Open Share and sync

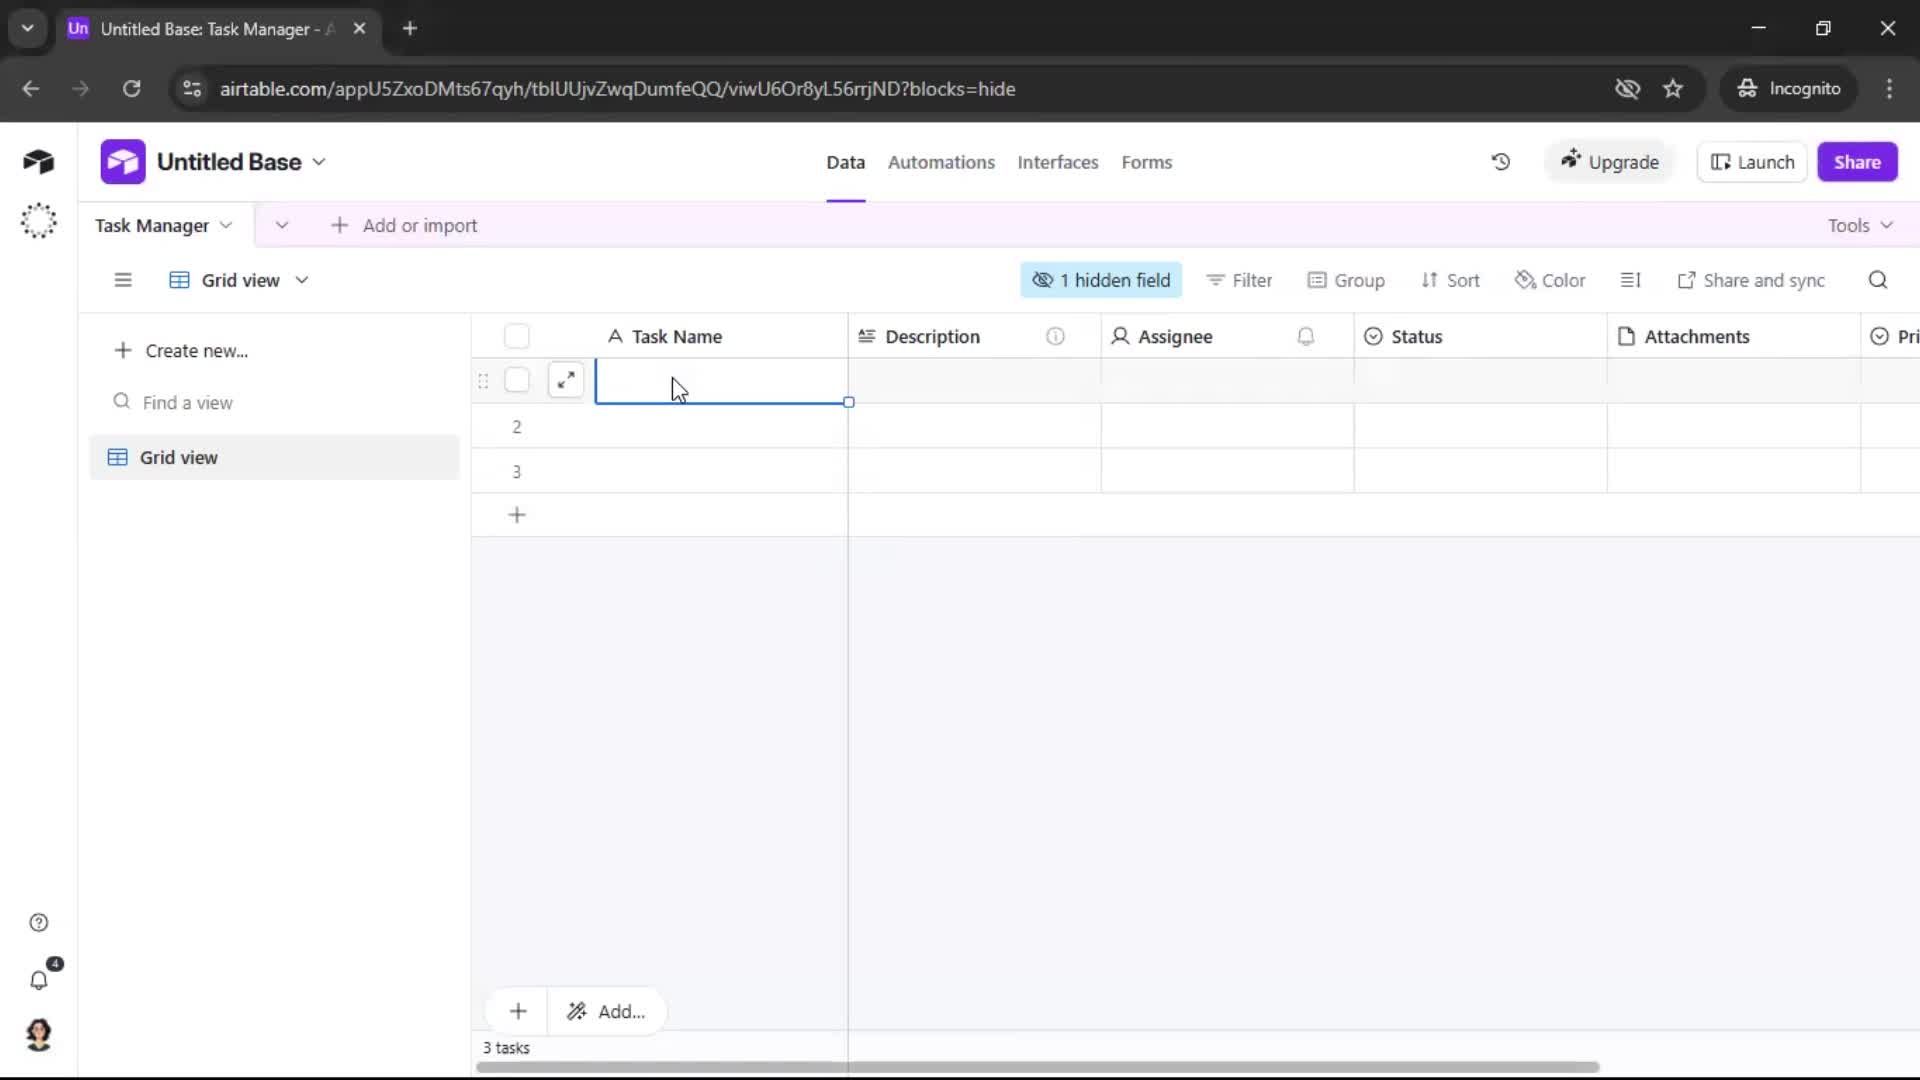tap(1751, 280)
